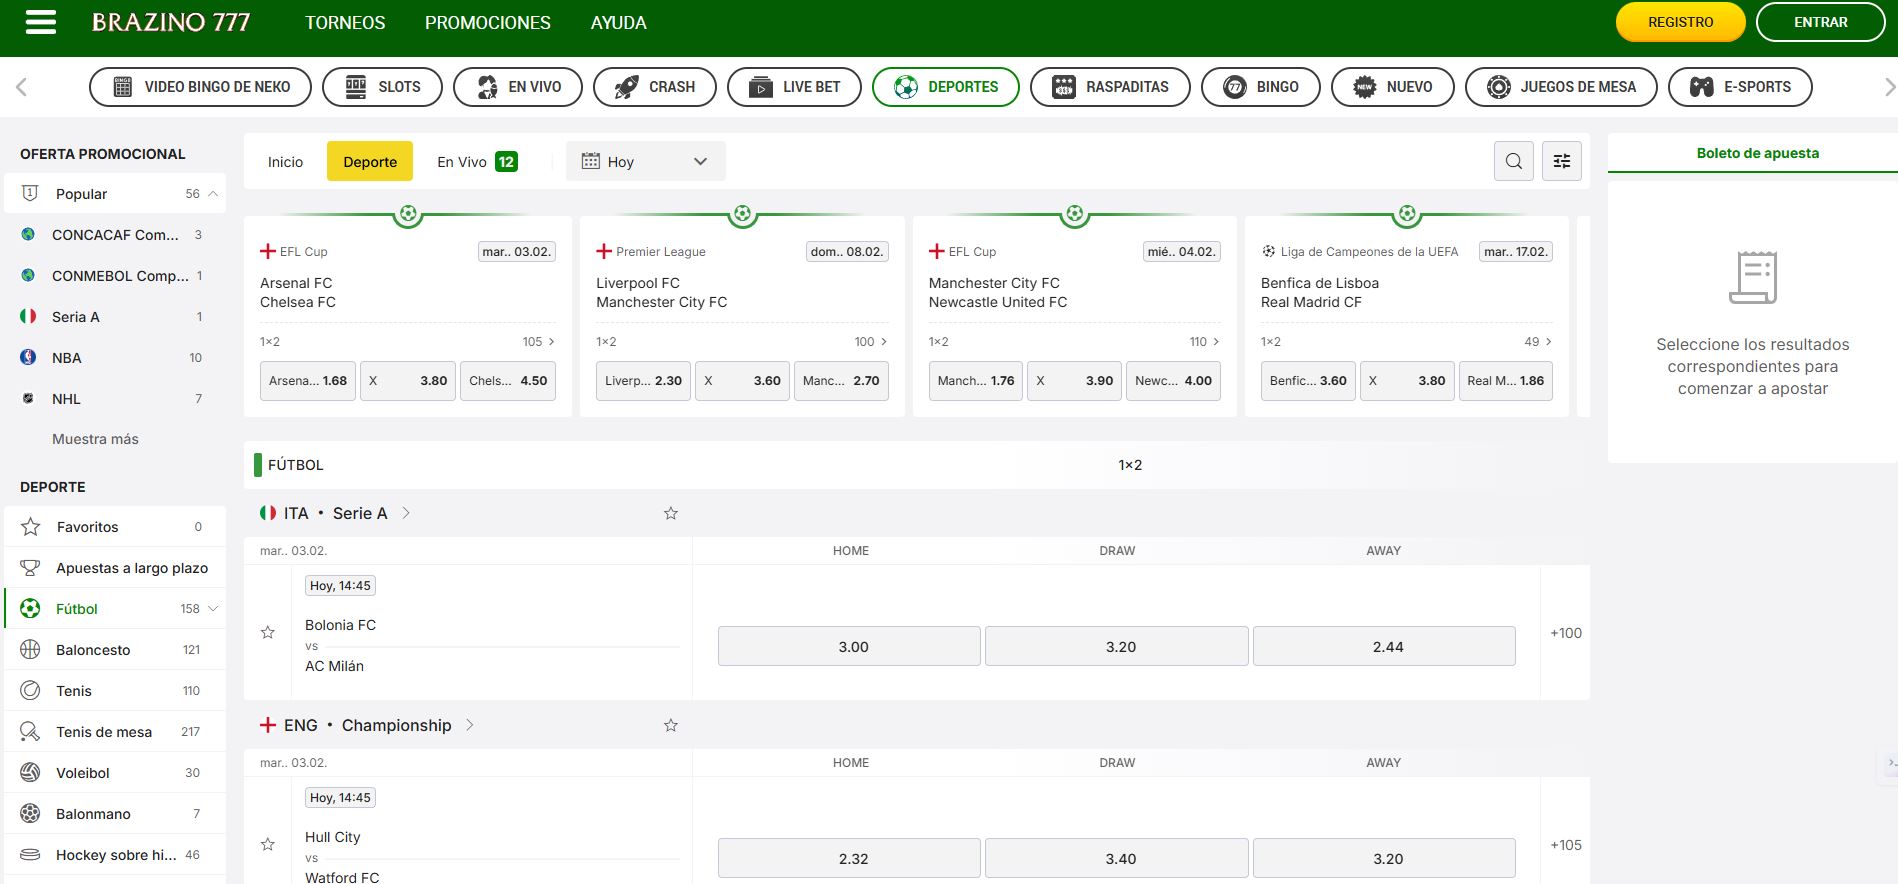This screenshot has width=1898, height=884.
Task: Star the Bolonia FC vs AC Milán match
Action: tap(268, 632)
